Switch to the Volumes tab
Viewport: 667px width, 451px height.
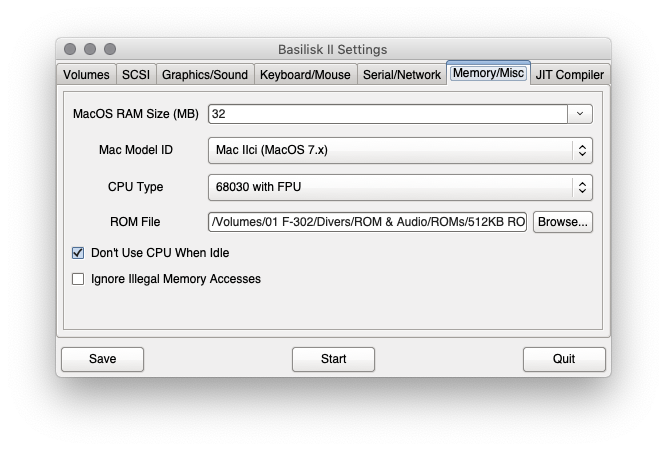click(86, 74)
